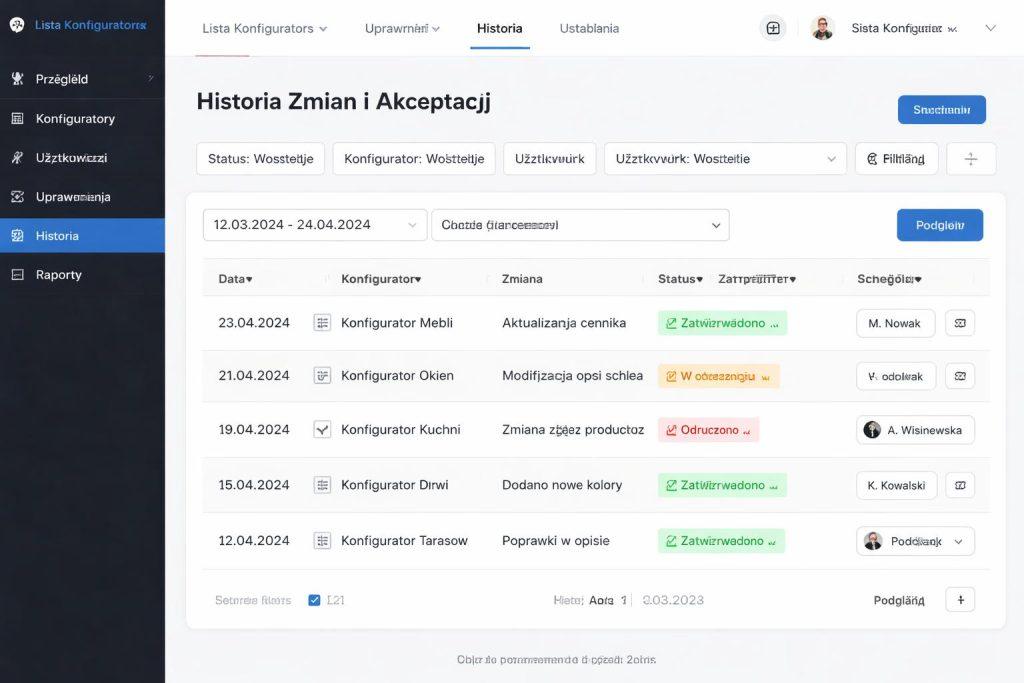
Task: Click the blue Podgleitr button
Action: coord(939,225)
